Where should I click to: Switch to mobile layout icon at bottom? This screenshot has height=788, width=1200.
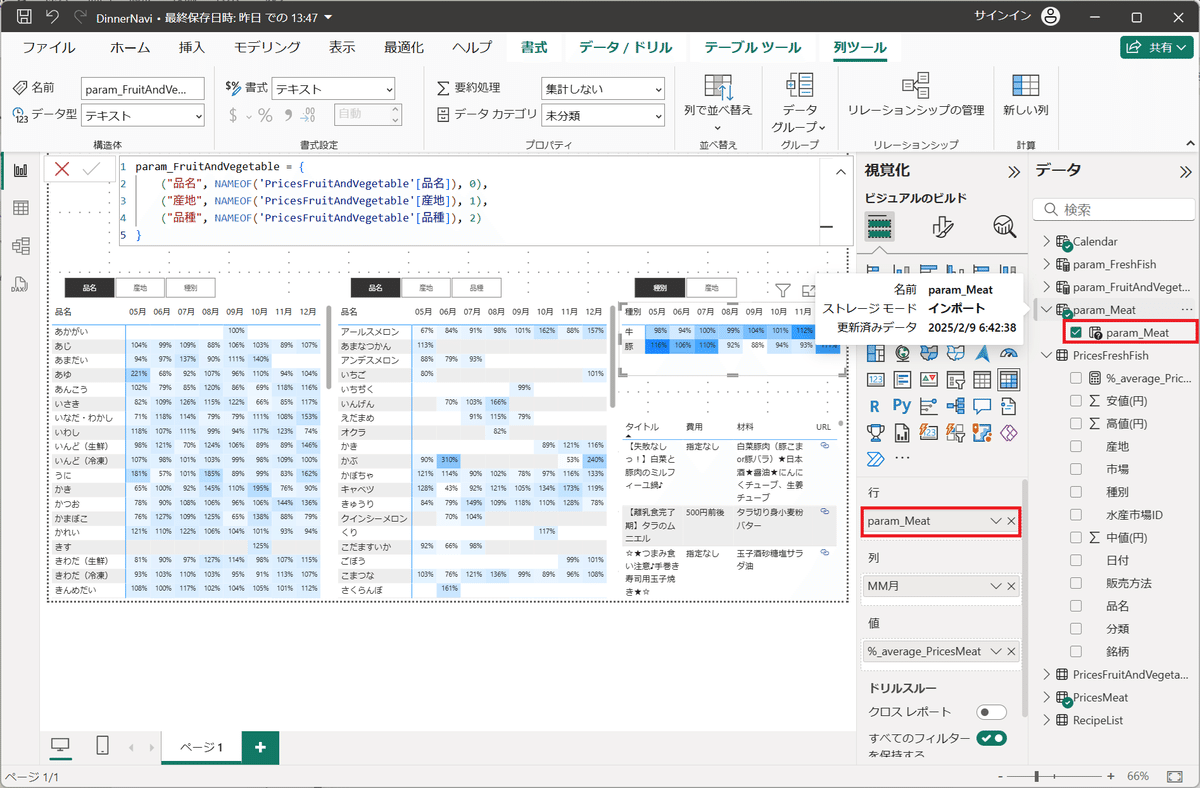click(x=102, y=746)
